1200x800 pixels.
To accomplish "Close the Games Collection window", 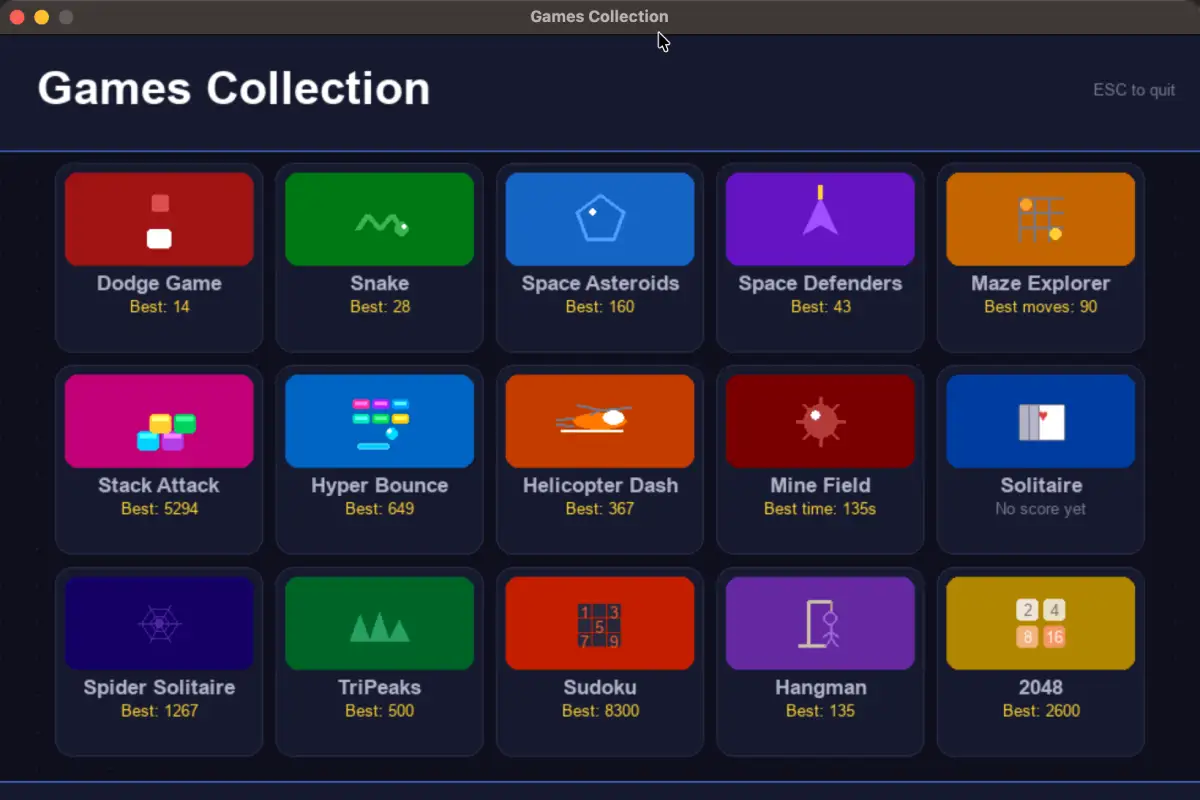I will click(16, 17).
